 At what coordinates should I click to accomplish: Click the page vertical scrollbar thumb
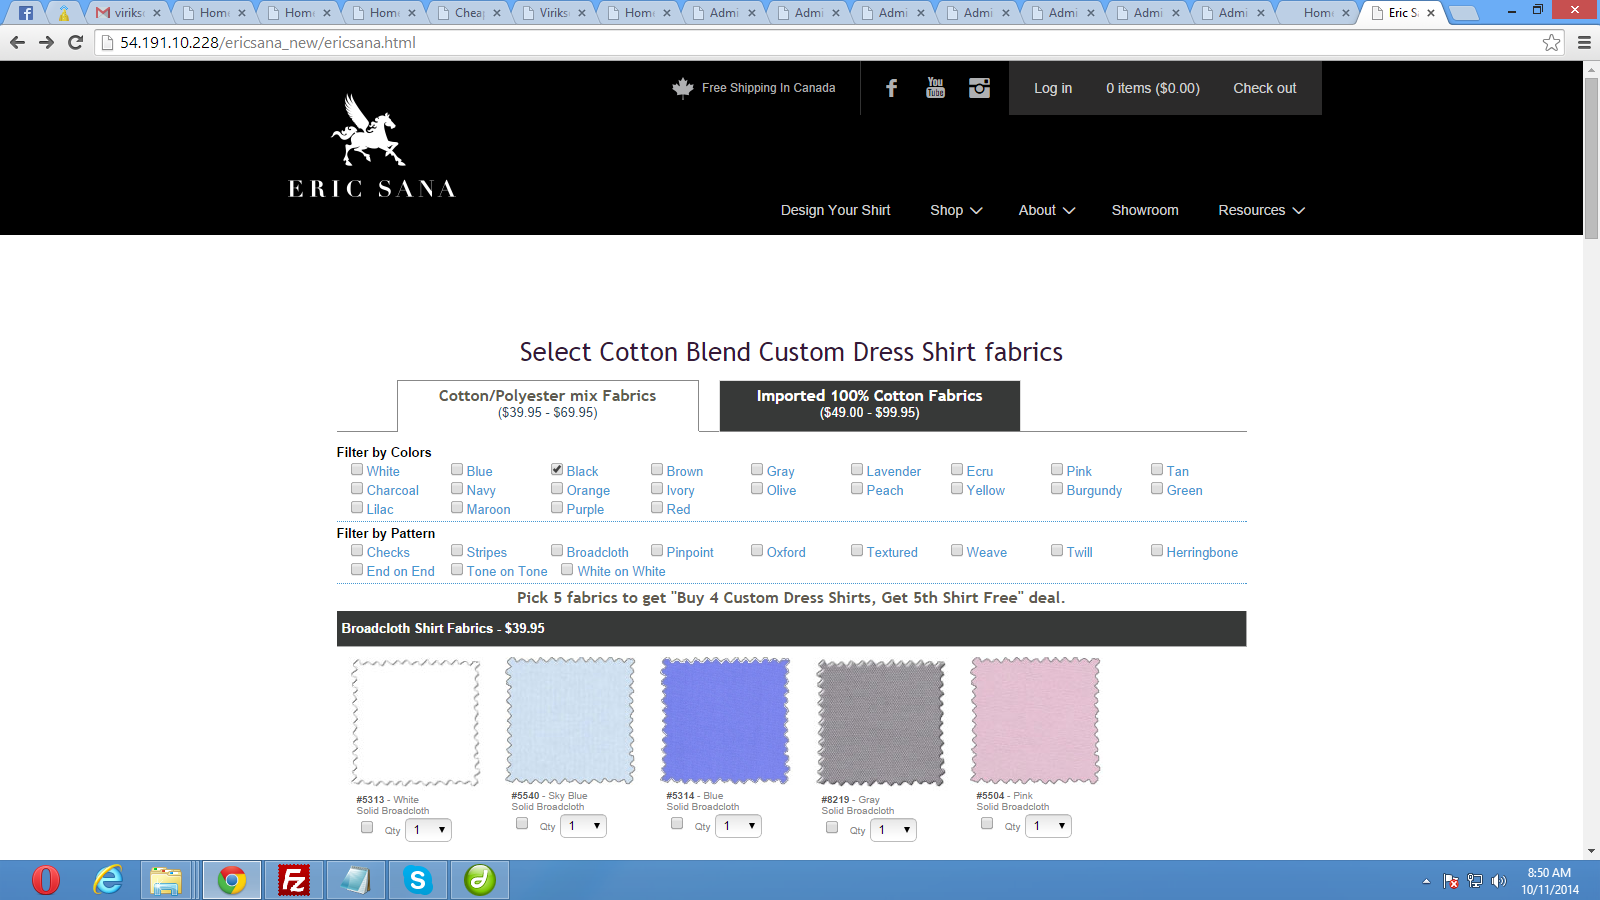(1591, 158)
